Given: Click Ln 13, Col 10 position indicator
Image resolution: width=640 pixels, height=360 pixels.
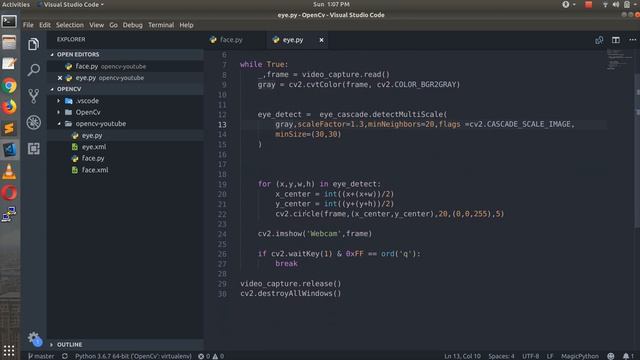Looking at the screenshot, I should click(x=462, y=356).
